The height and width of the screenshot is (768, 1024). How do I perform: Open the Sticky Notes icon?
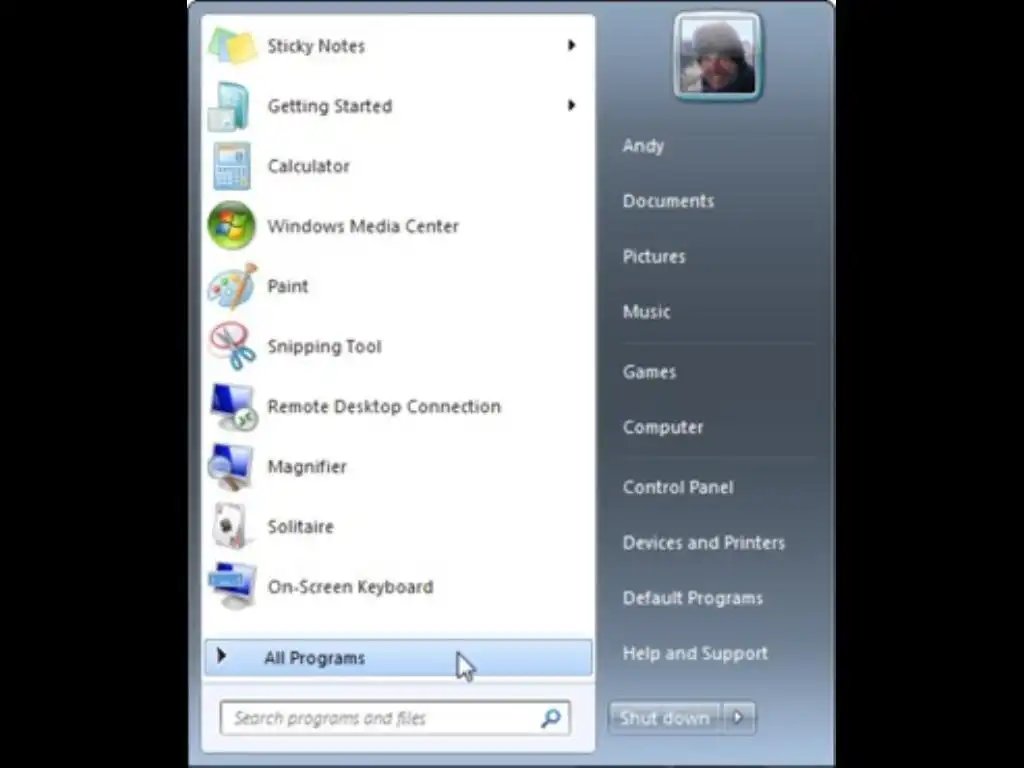232,46
